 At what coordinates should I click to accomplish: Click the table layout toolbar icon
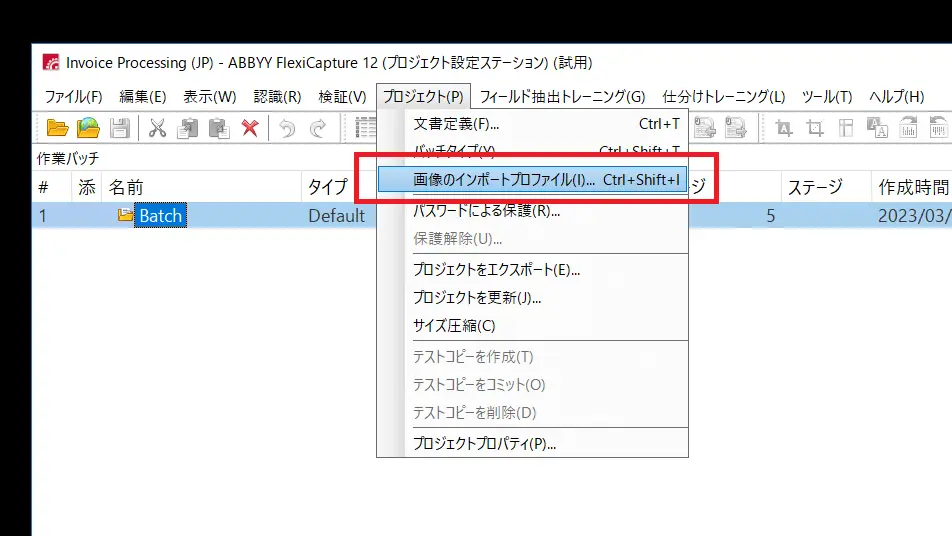click(846, 128)
